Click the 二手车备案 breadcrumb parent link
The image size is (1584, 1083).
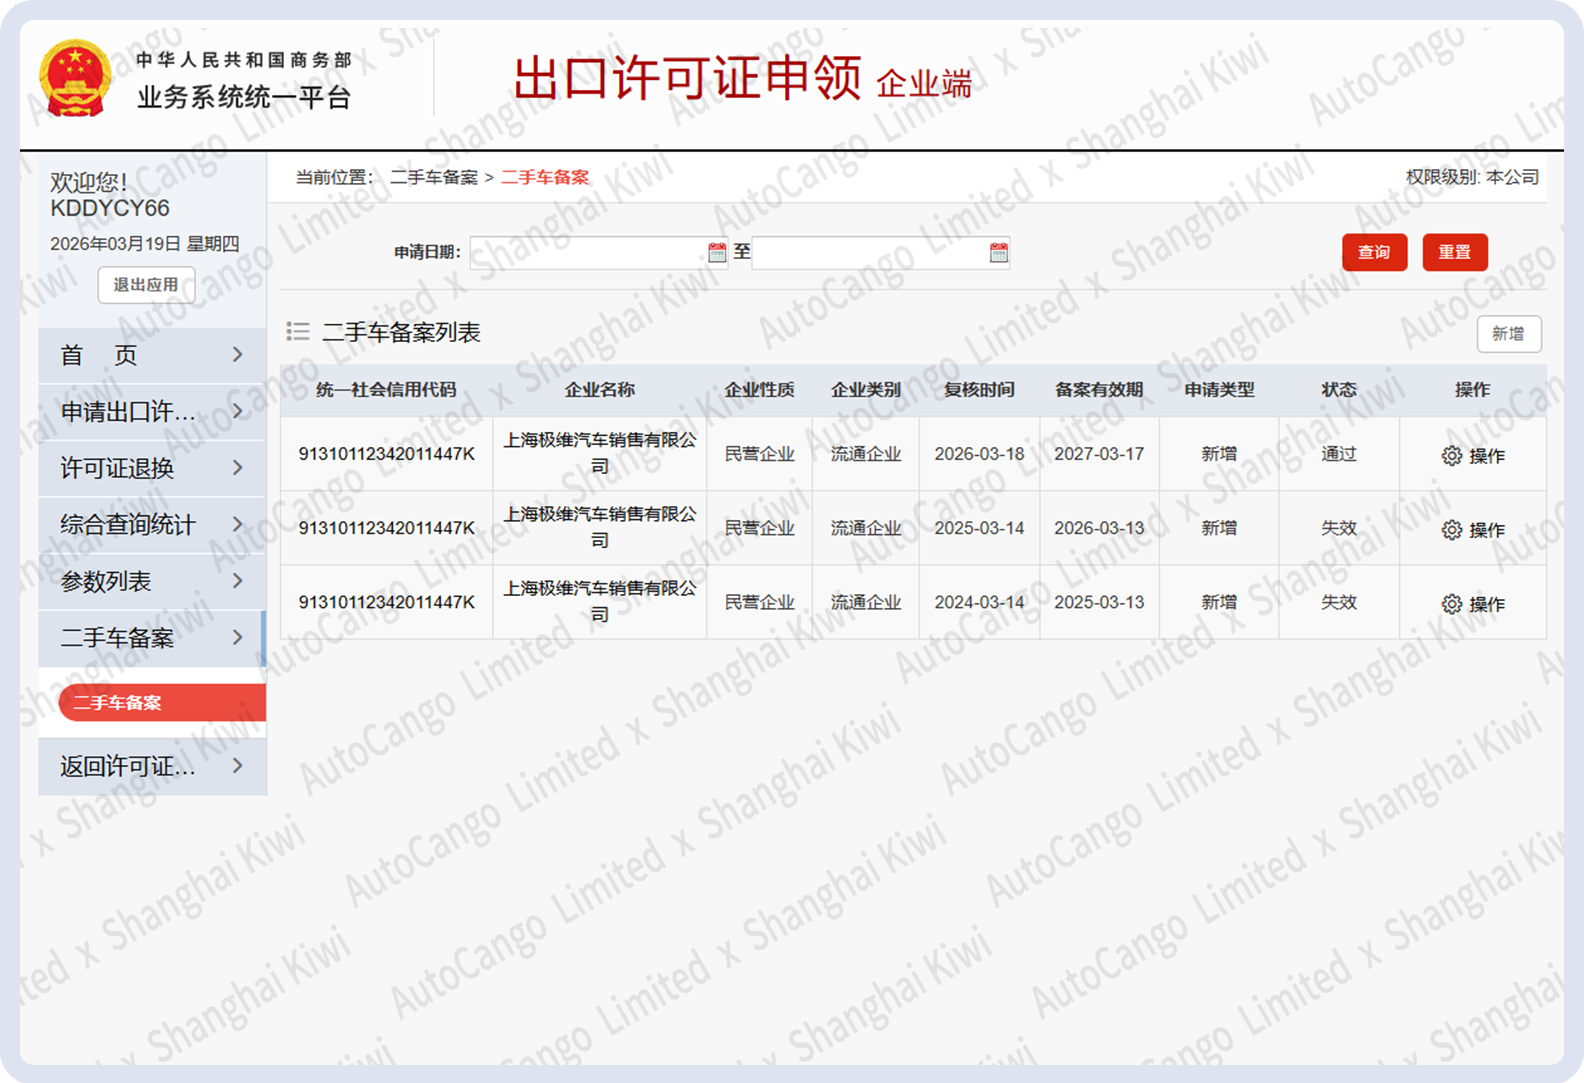pos(434,177)
